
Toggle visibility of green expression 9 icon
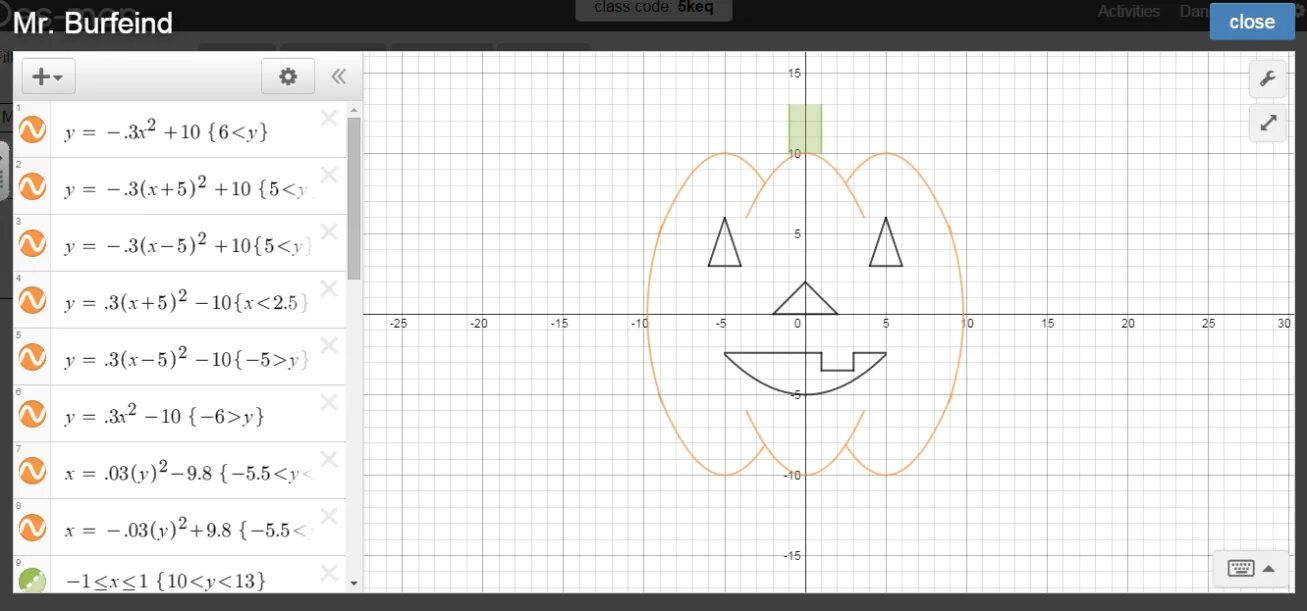coord(32,580)
